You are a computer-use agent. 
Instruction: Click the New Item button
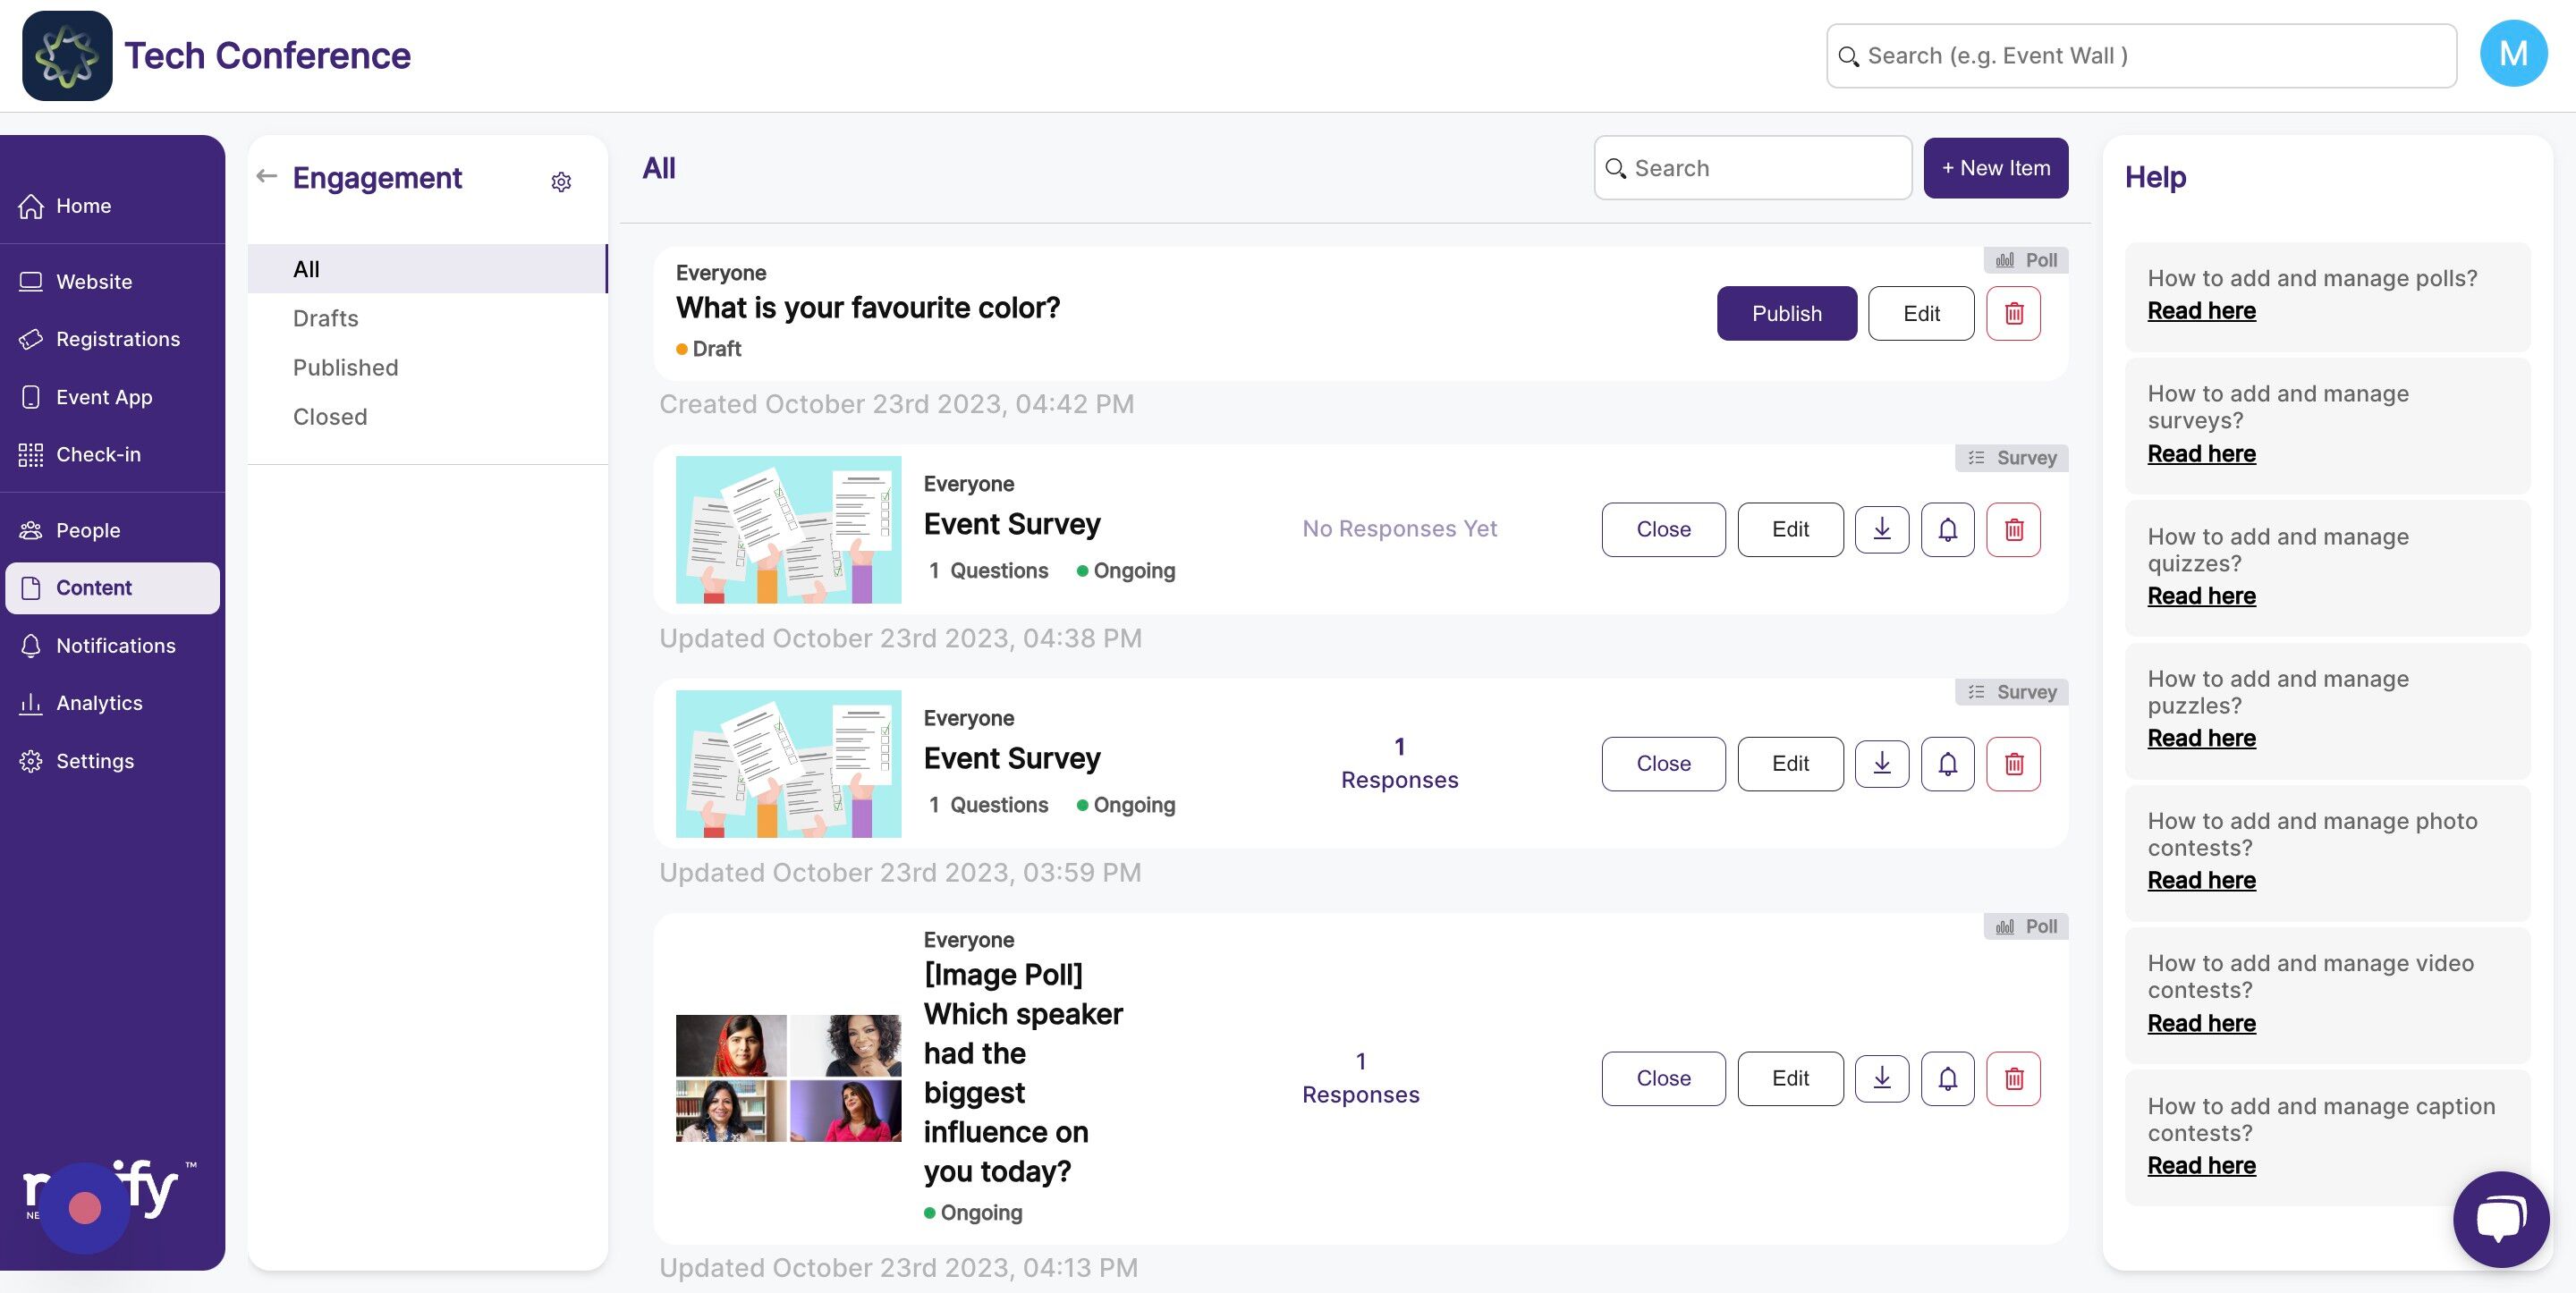pos(1995,168)
